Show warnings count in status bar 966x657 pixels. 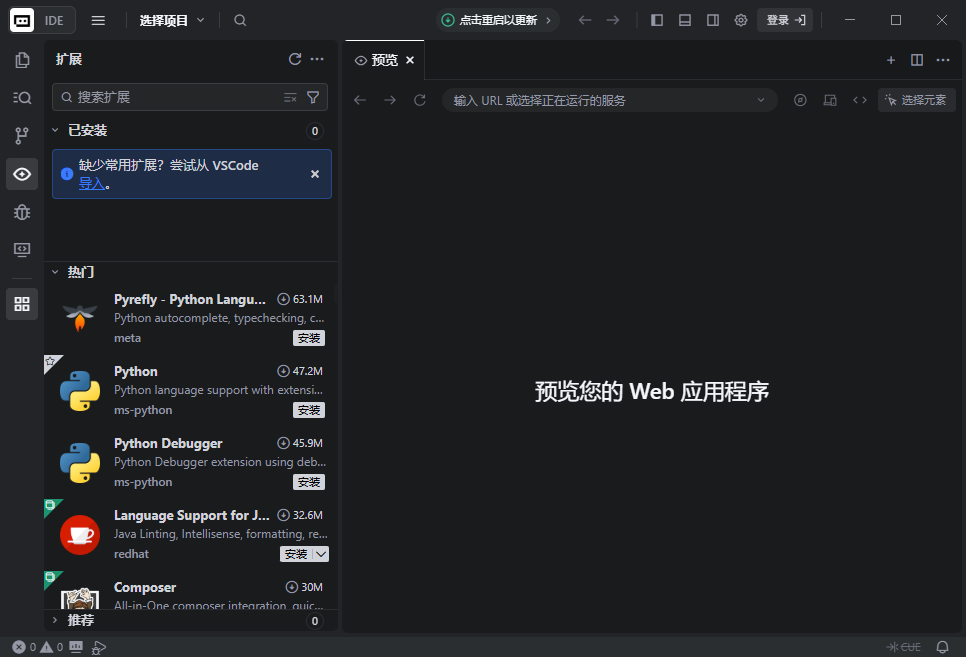coord(51,647)
